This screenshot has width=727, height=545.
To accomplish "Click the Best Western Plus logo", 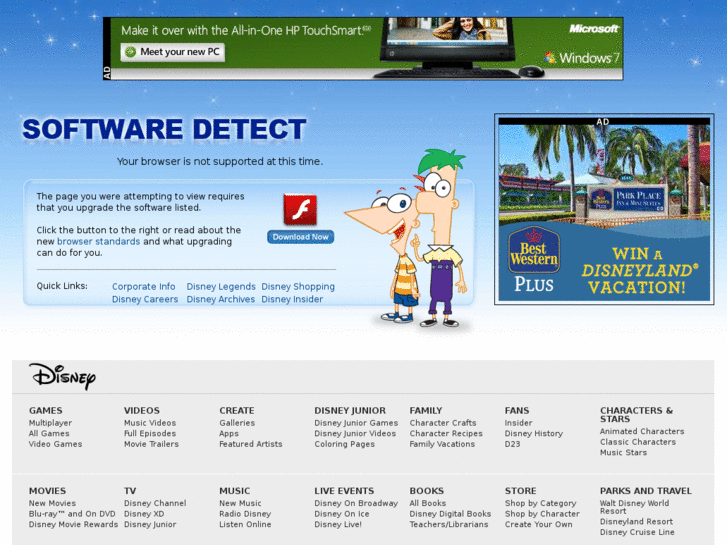I will click(x=534, y=260).
